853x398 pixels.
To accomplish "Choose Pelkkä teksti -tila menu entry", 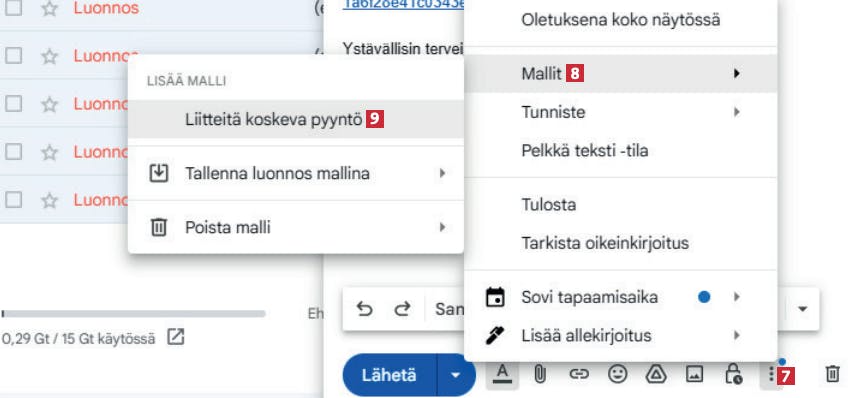I will 620,151.
